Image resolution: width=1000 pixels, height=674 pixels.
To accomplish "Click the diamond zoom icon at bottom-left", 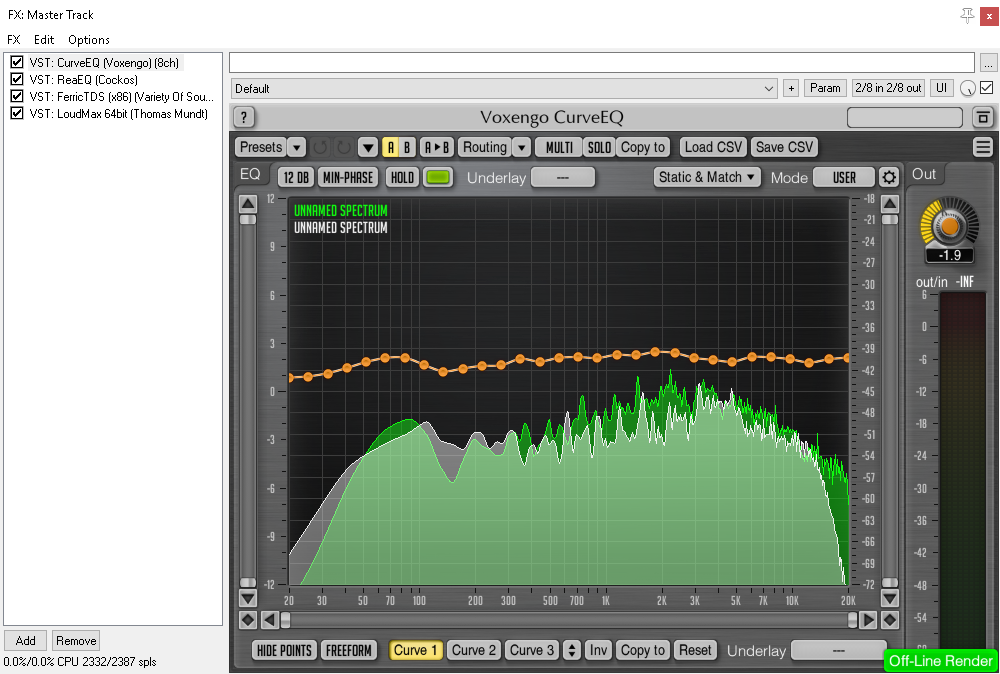I will [x=248, y=620].
